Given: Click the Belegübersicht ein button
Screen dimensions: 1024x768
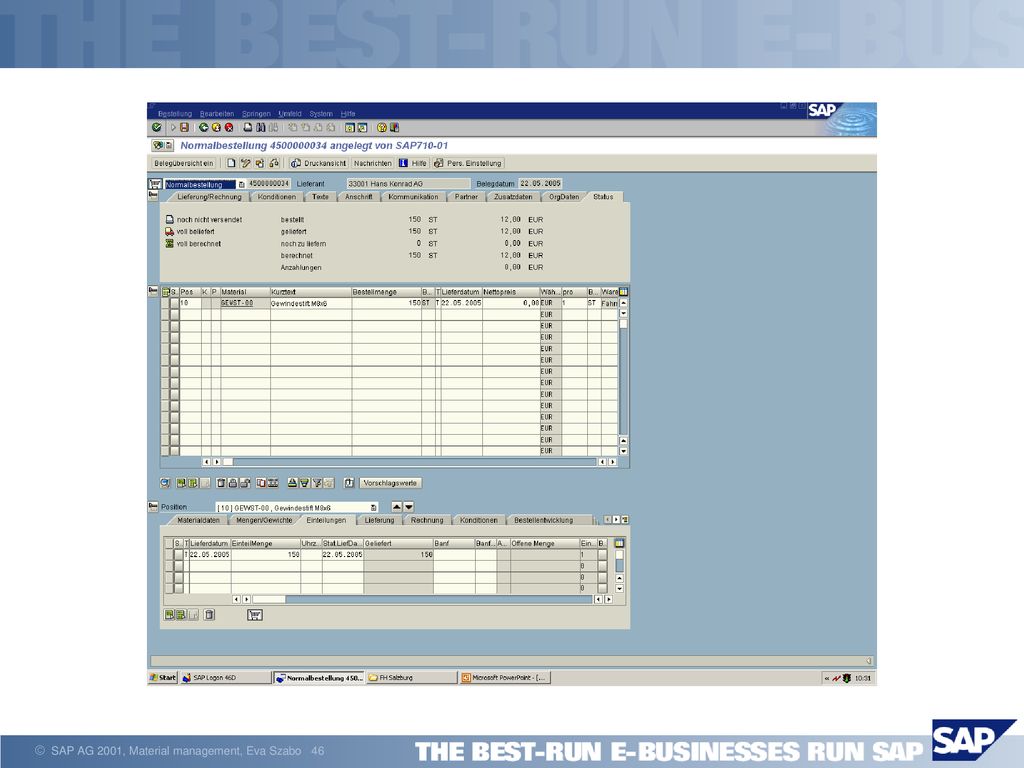Looking at the screenshot, I should (184, 163).
